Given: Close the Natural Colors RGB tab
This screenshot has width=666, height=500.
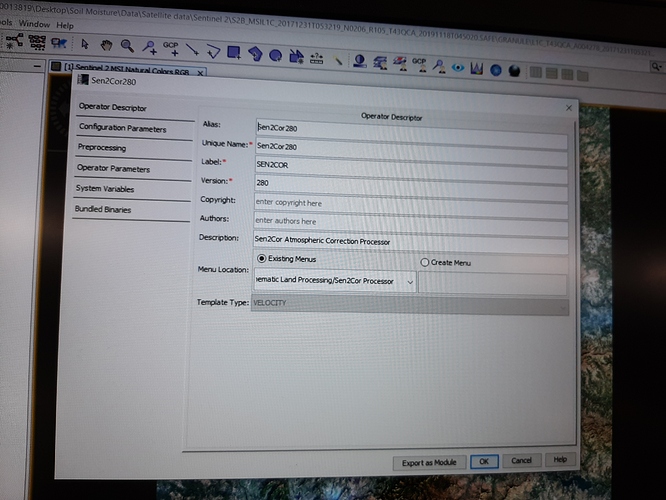Looking at the screenshot, I should pos(200,73).
